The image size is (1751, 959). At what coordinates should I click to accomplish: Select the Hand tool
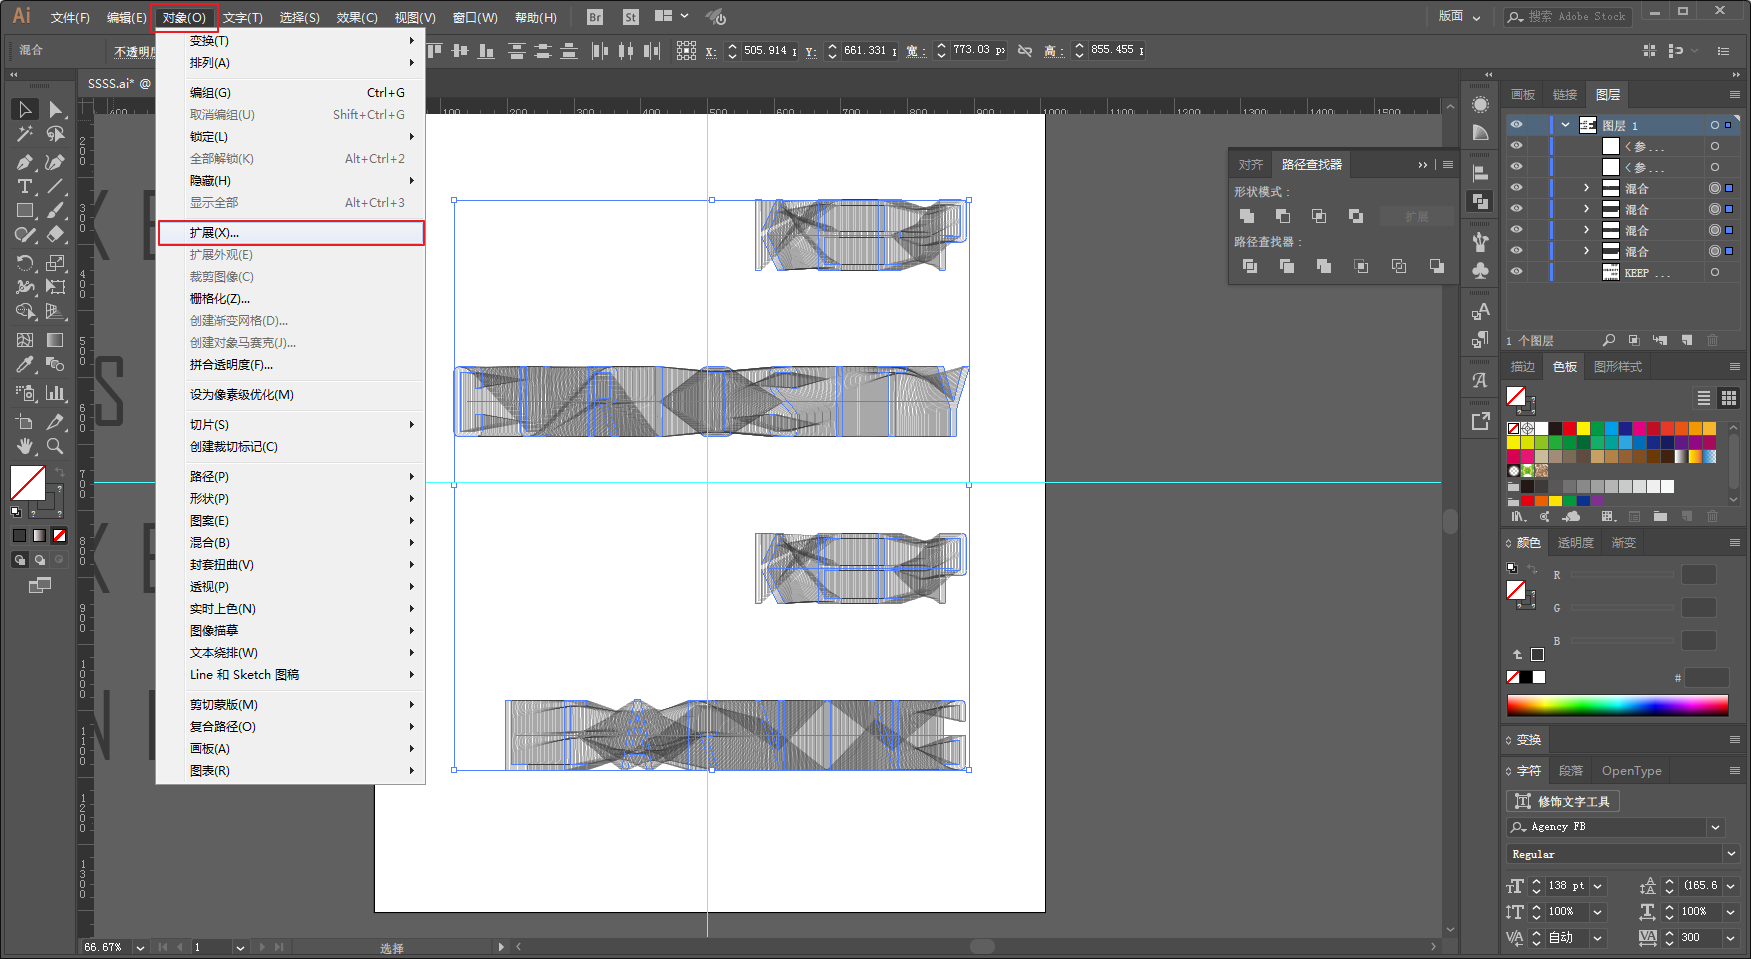click(25, 446)
